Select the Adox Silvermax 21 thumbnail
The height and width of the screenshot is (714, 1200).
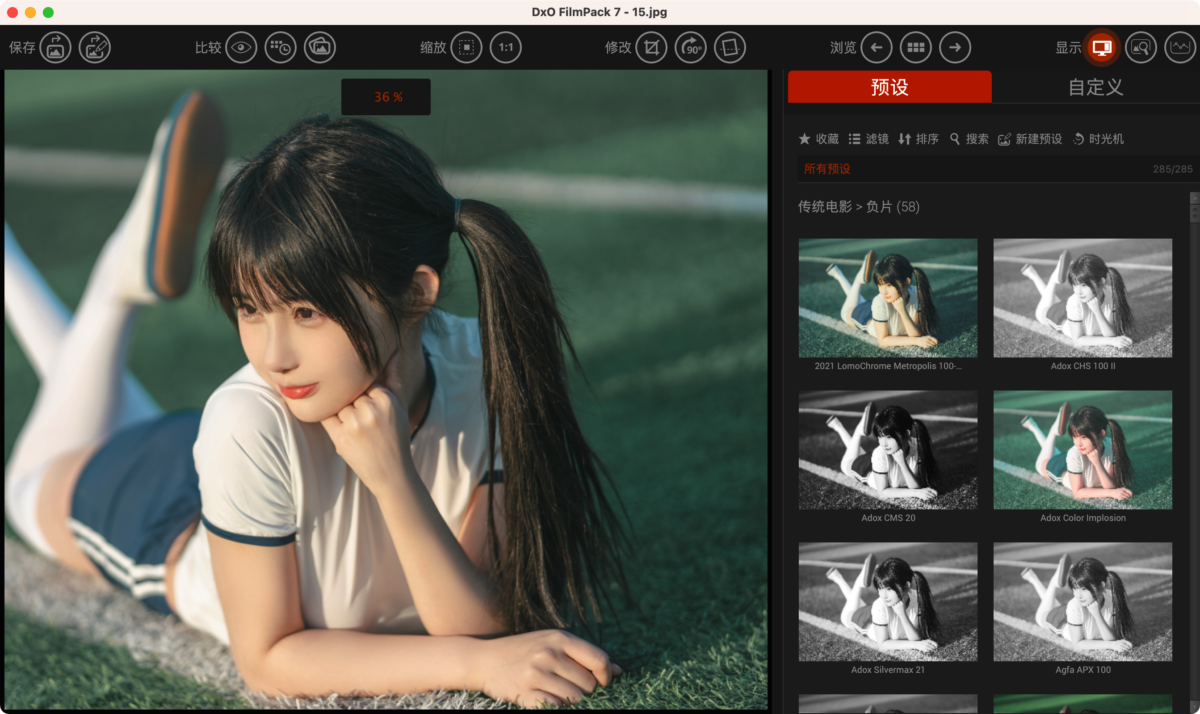point(888,602)
